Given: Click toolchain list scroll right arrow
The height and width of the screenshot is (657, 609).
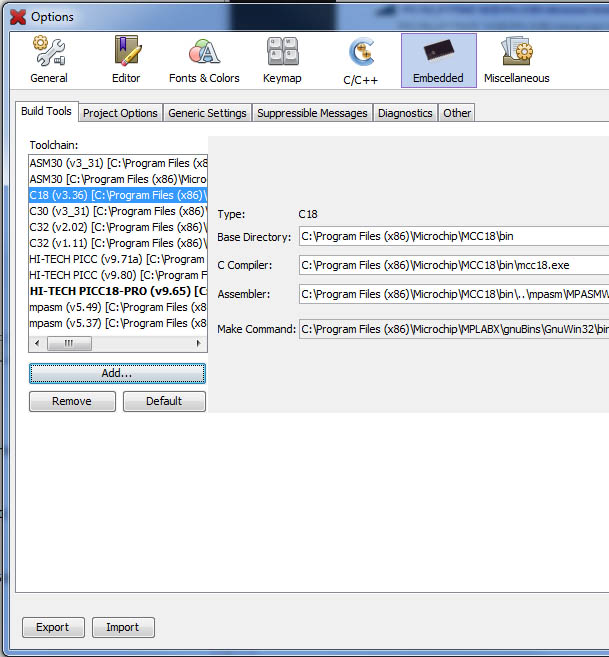Looking at the screenshot, I should tap(198, 344).
